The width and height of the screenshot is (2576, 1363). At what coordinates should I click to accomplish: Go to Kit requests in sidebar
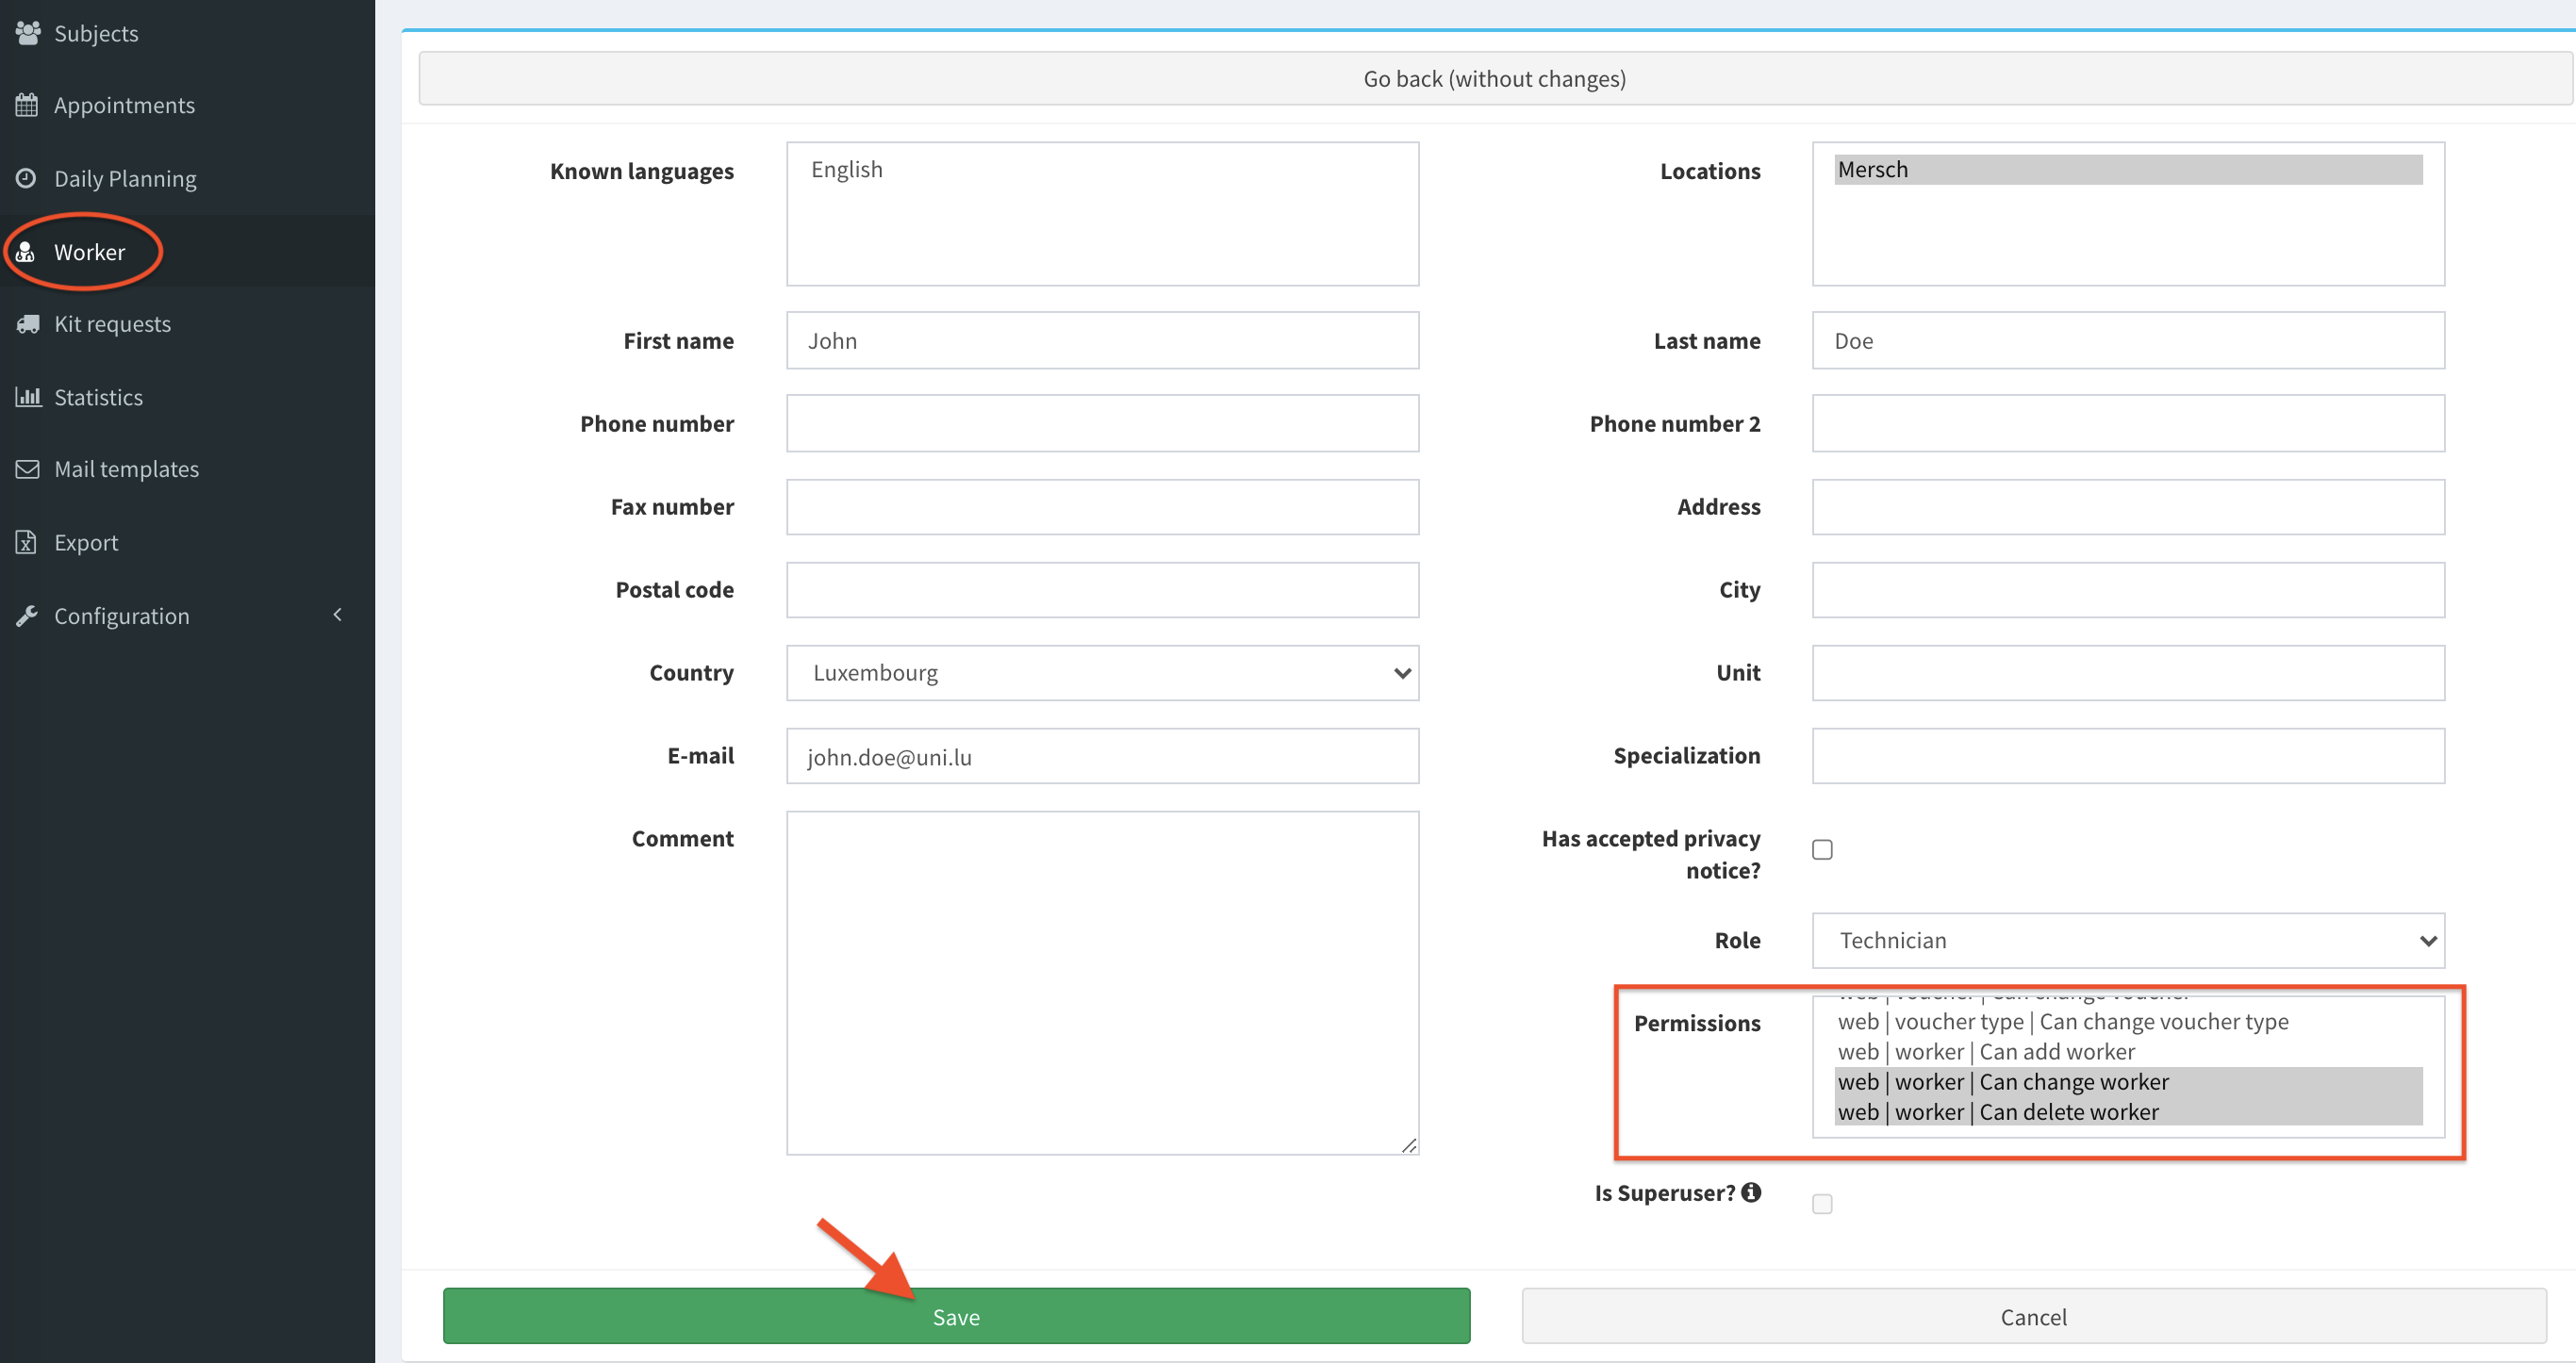tap(112, 324)
